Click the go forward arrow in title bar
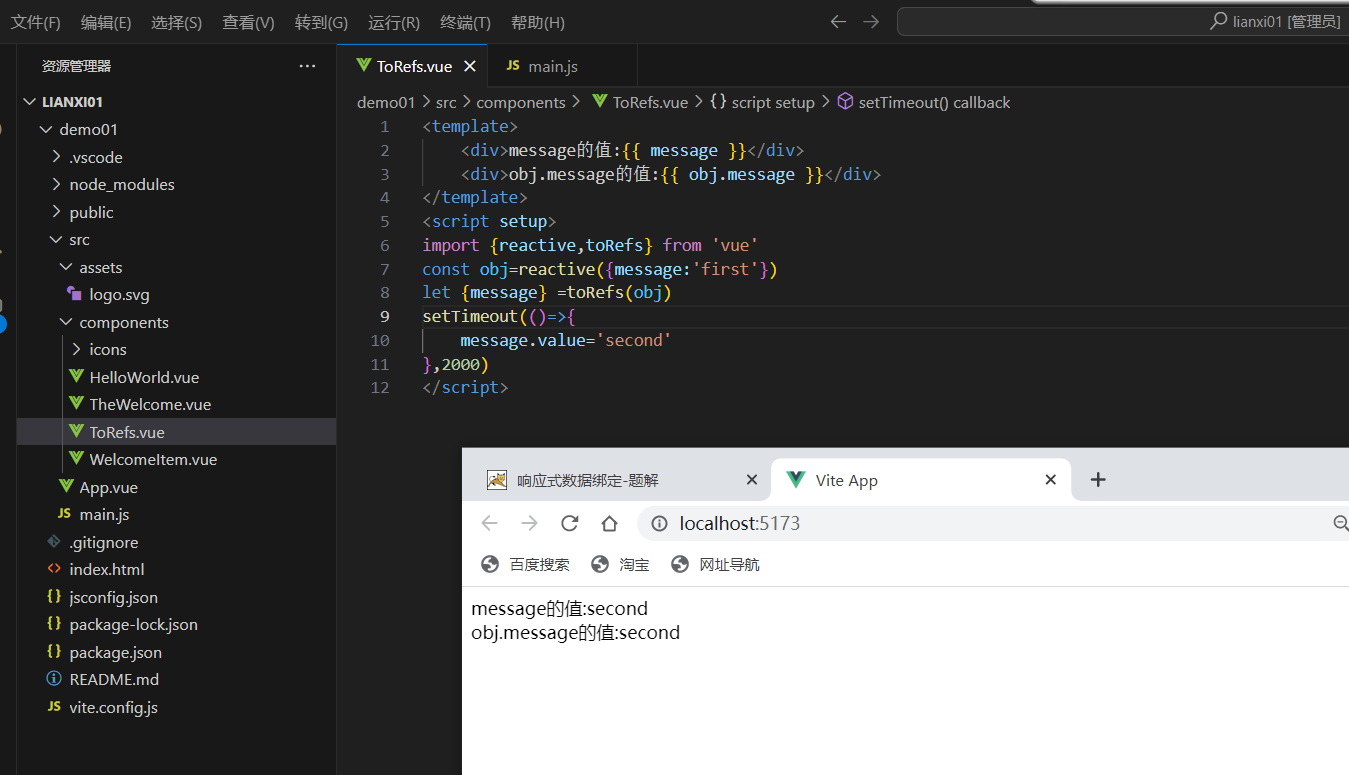 coord(871,22)
